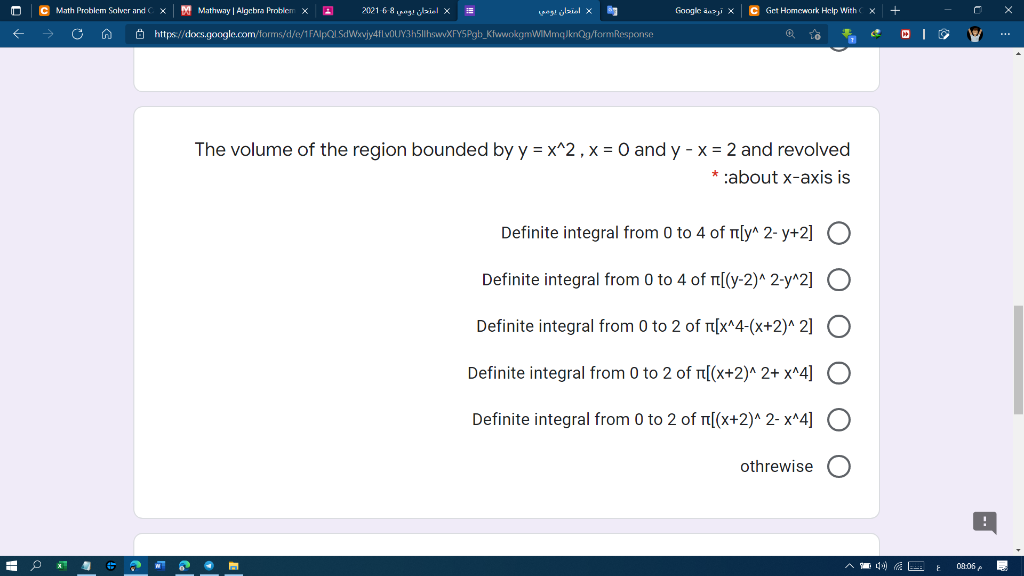
Task: Open the Windows Start menu
Action: 10,566
